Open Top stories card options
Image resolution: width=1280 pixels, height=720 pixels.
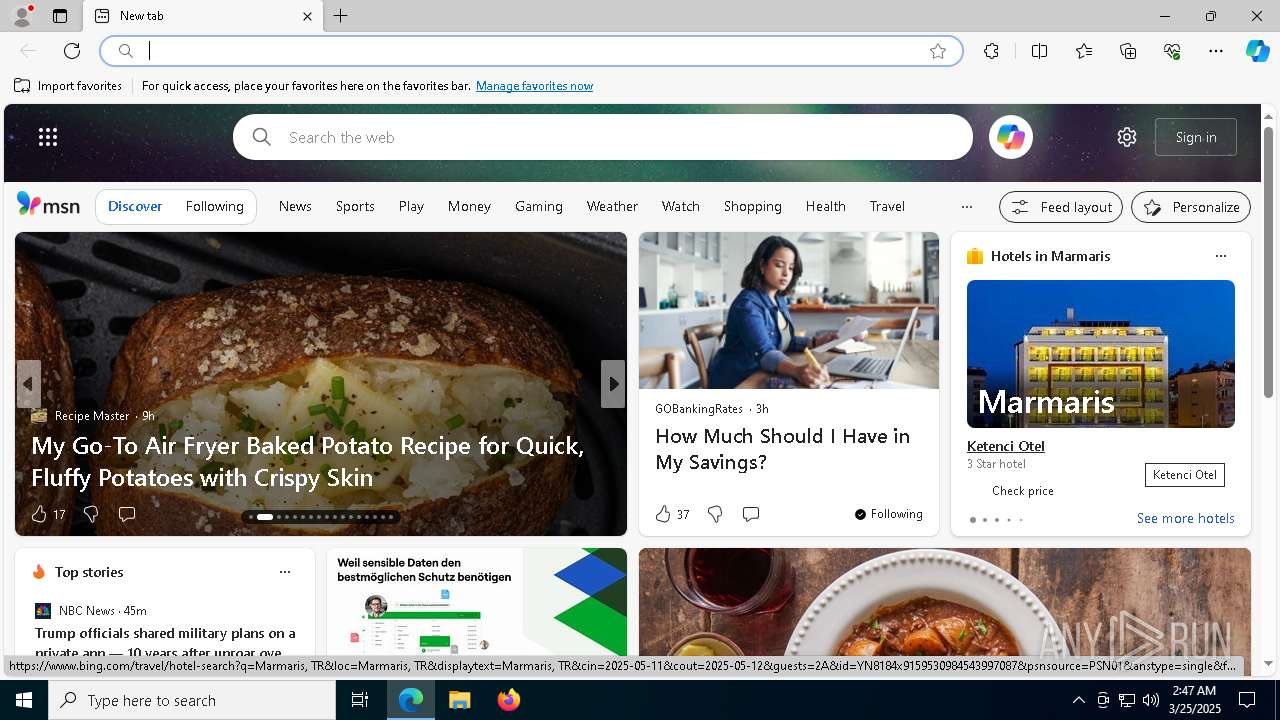coord(285,572)
